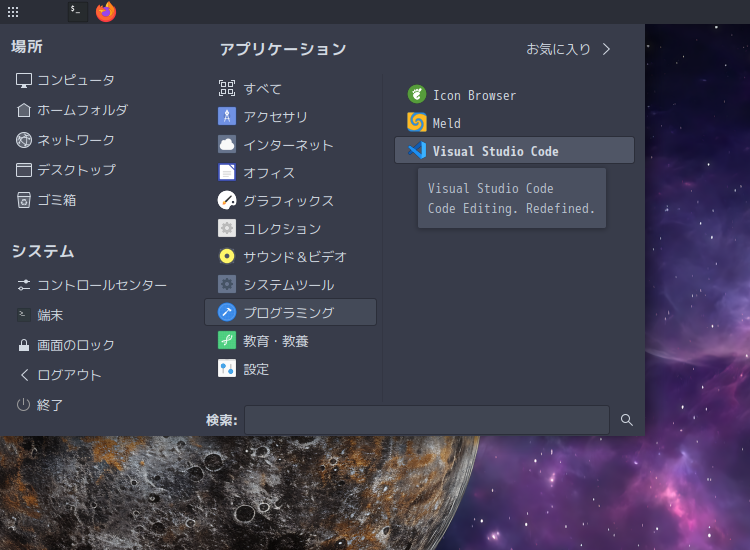This screenshot has width=750, height=550.
Task: Click the グラフィックス paintbrush icon
Action: 227,200
